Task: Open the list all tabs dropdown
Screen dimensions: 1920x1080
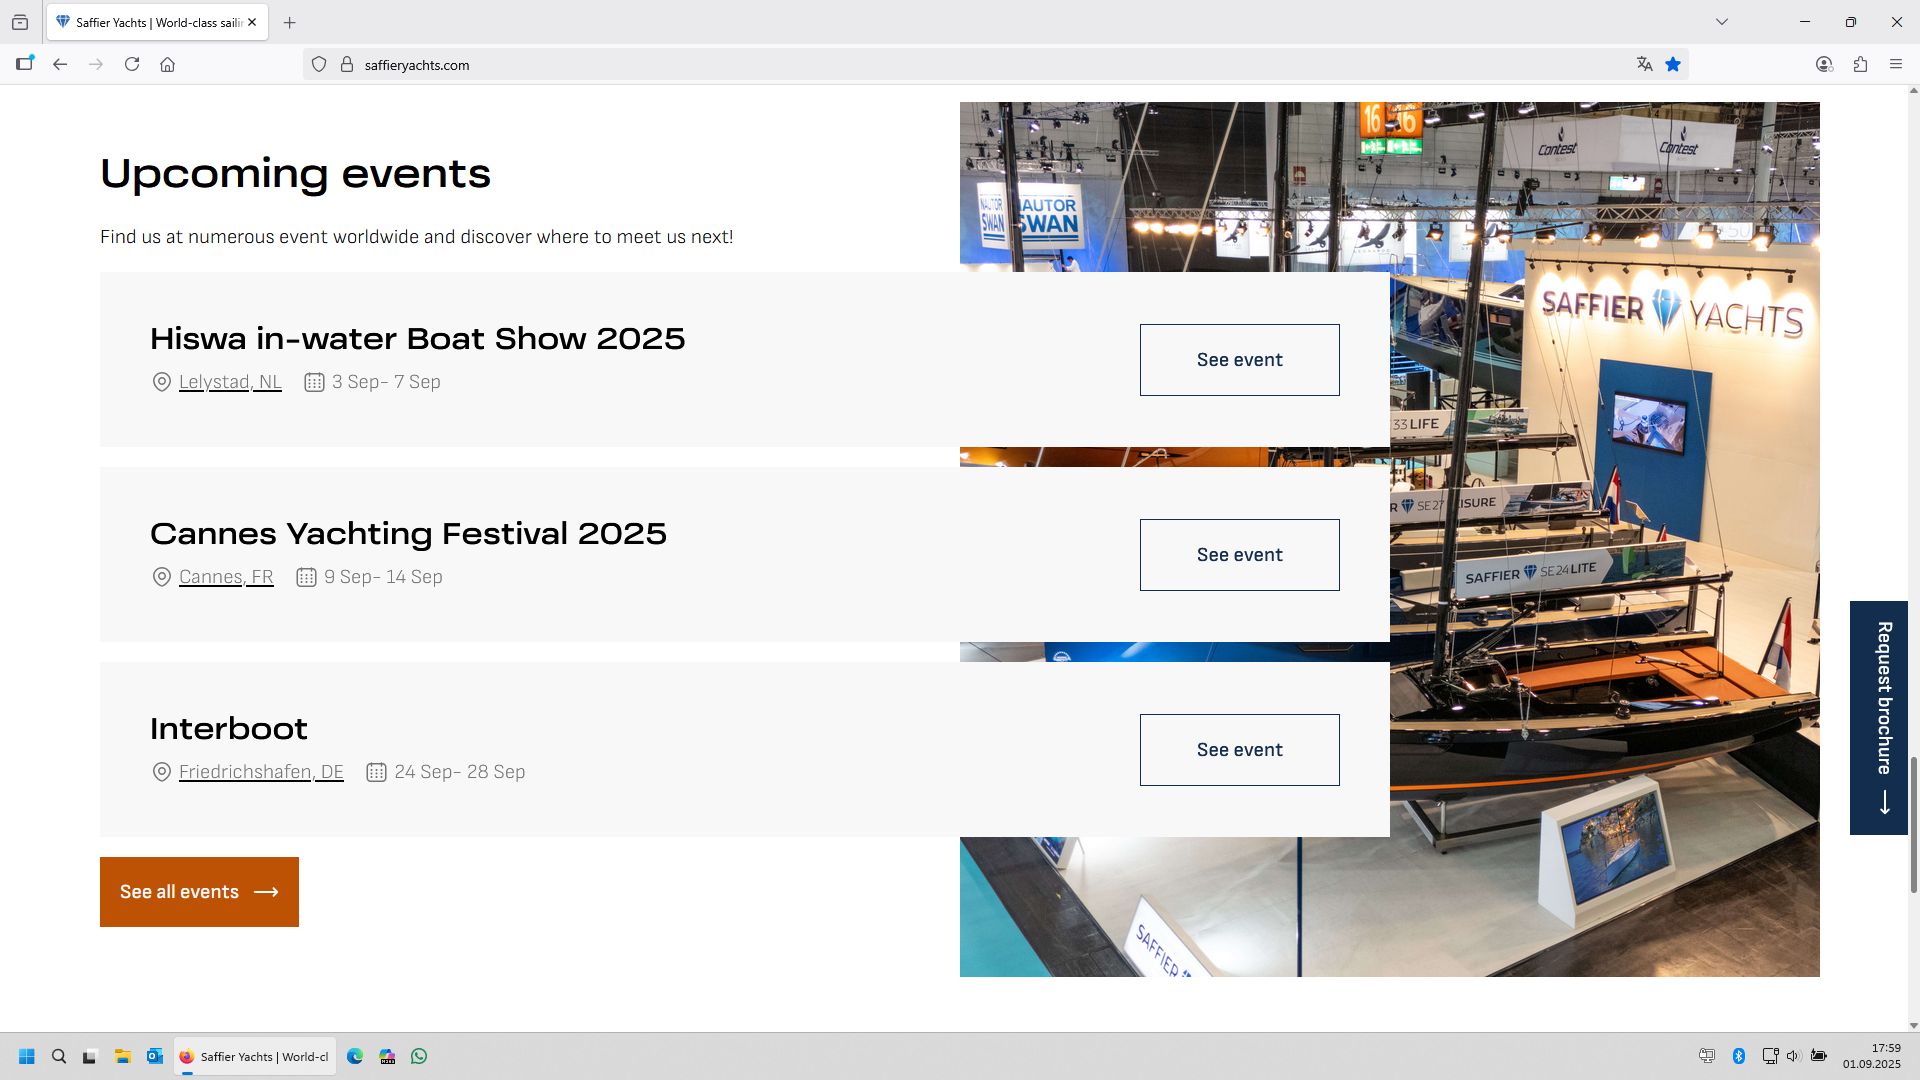Action: (1722, 22)
